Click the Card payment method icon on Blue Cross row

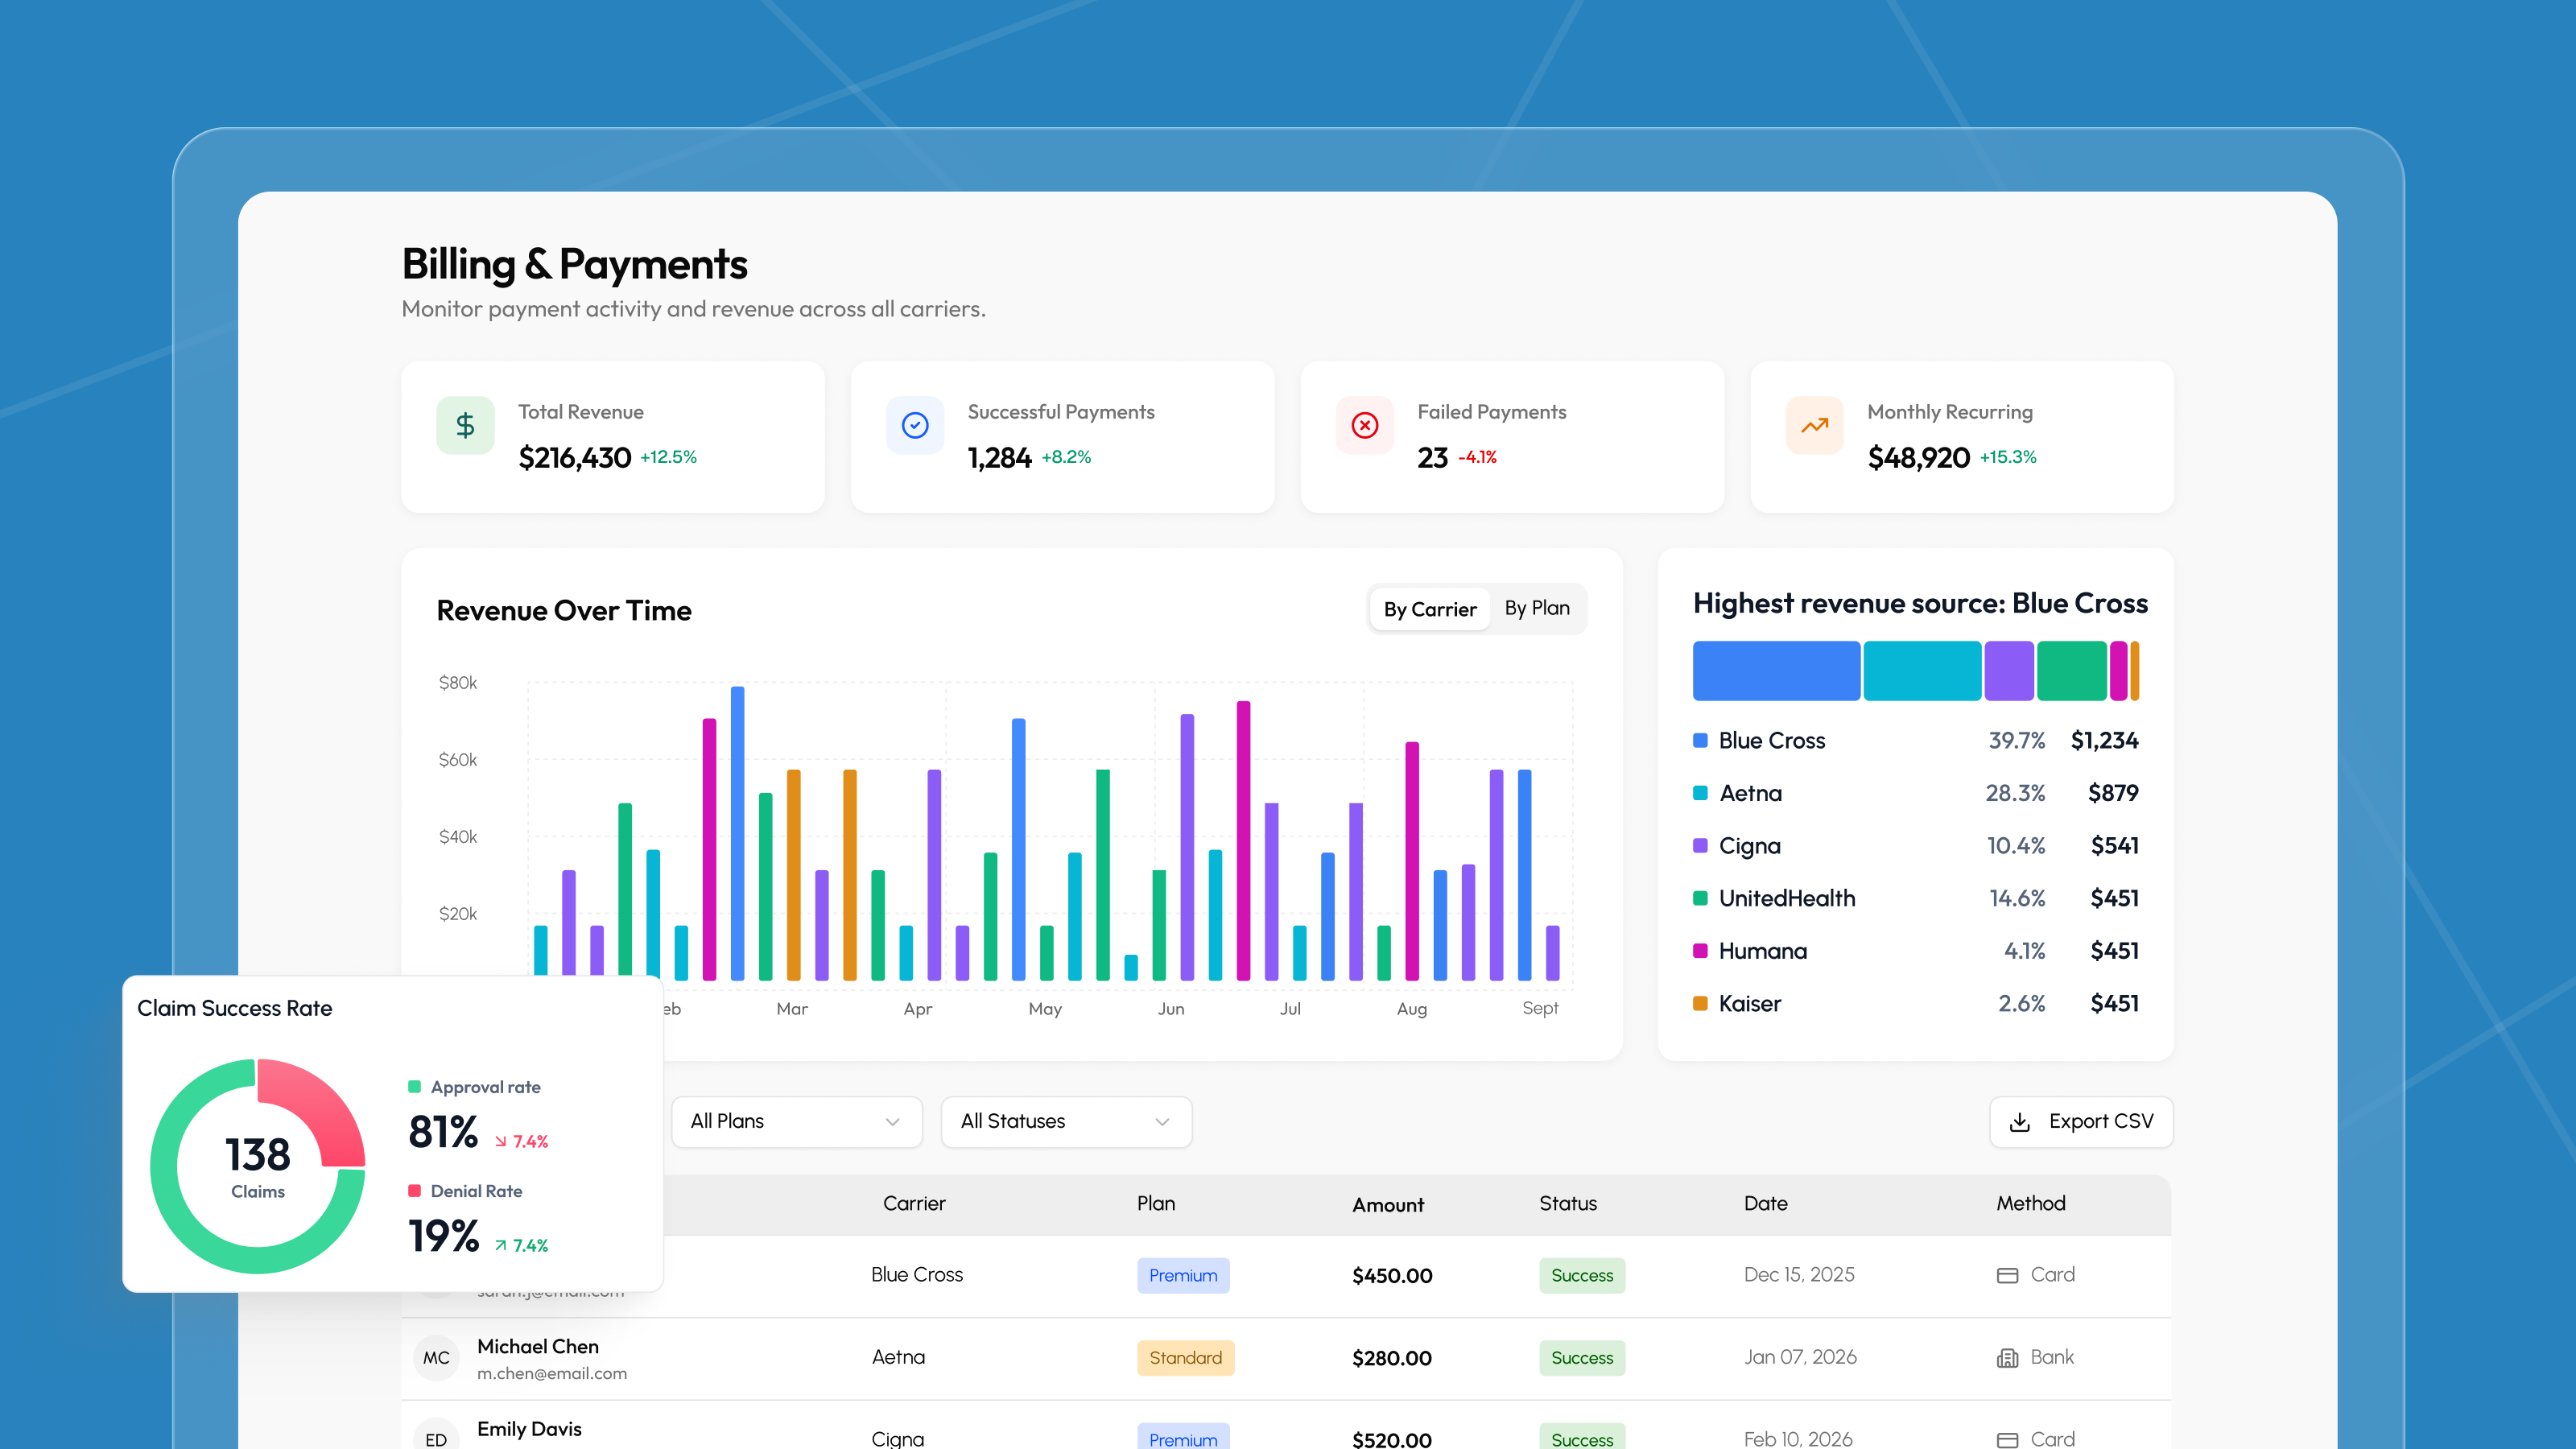click(2008, 1275)
